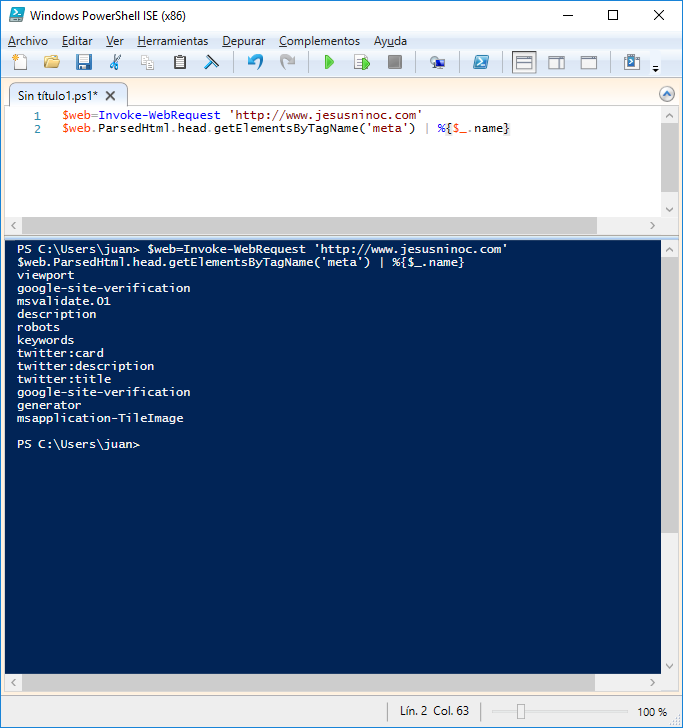
Task: Open the Complementos menu
Action: point(319,41)
